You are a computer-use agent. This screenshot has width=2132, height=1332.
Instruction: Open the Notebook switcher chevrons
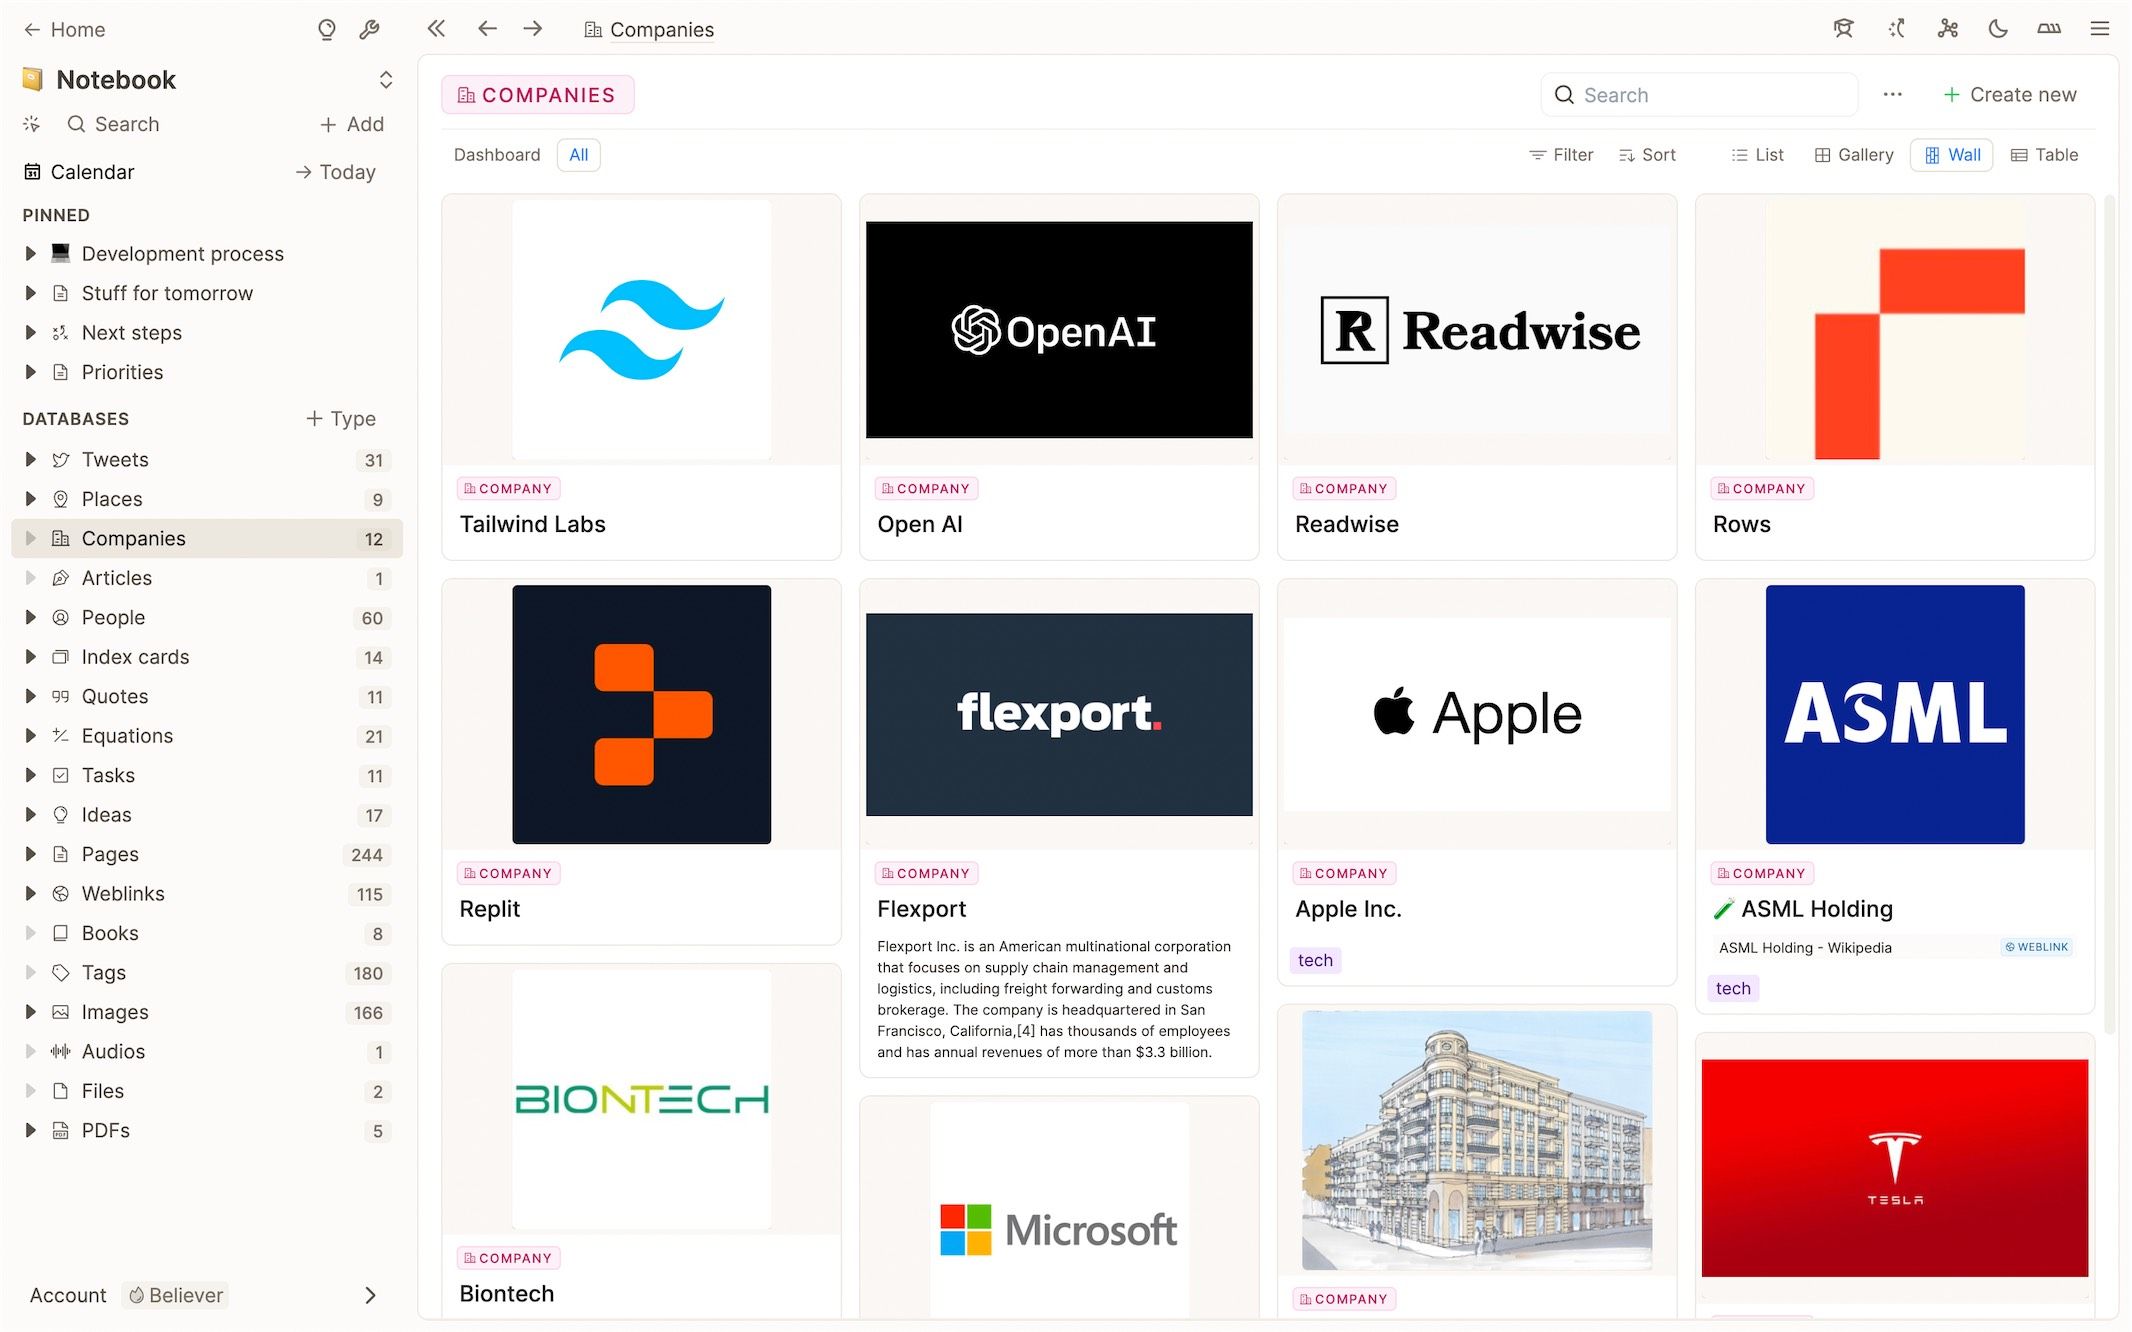tap(385, 80)
